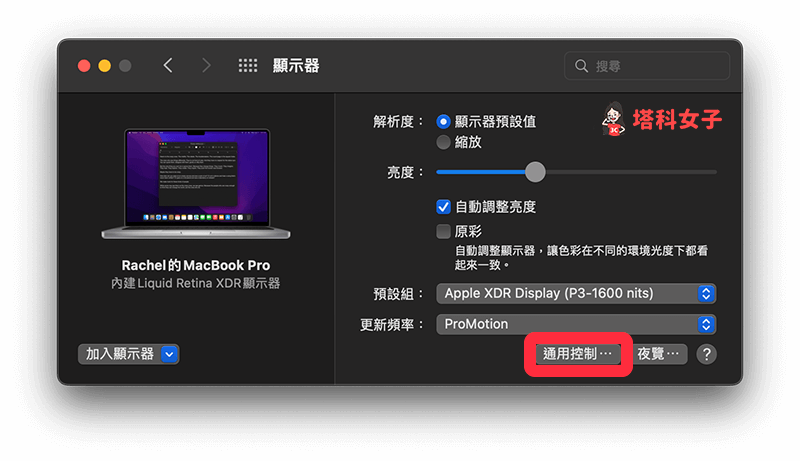The width and height of the screenshot is (800, 461).
Task: Select the MacBook Pro display thumbnail
Action: 196,184
